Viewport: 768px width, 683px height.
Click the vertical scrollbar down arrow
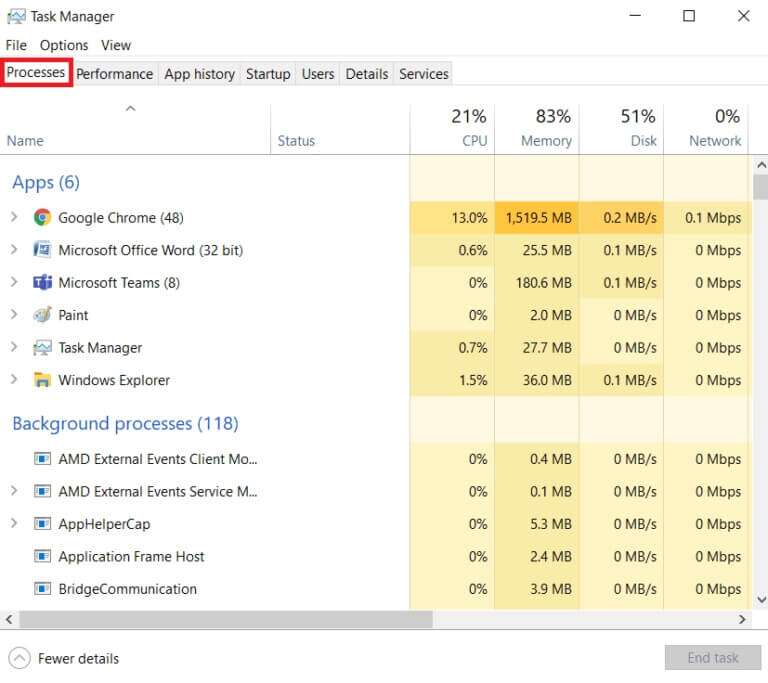click(761, 599)
